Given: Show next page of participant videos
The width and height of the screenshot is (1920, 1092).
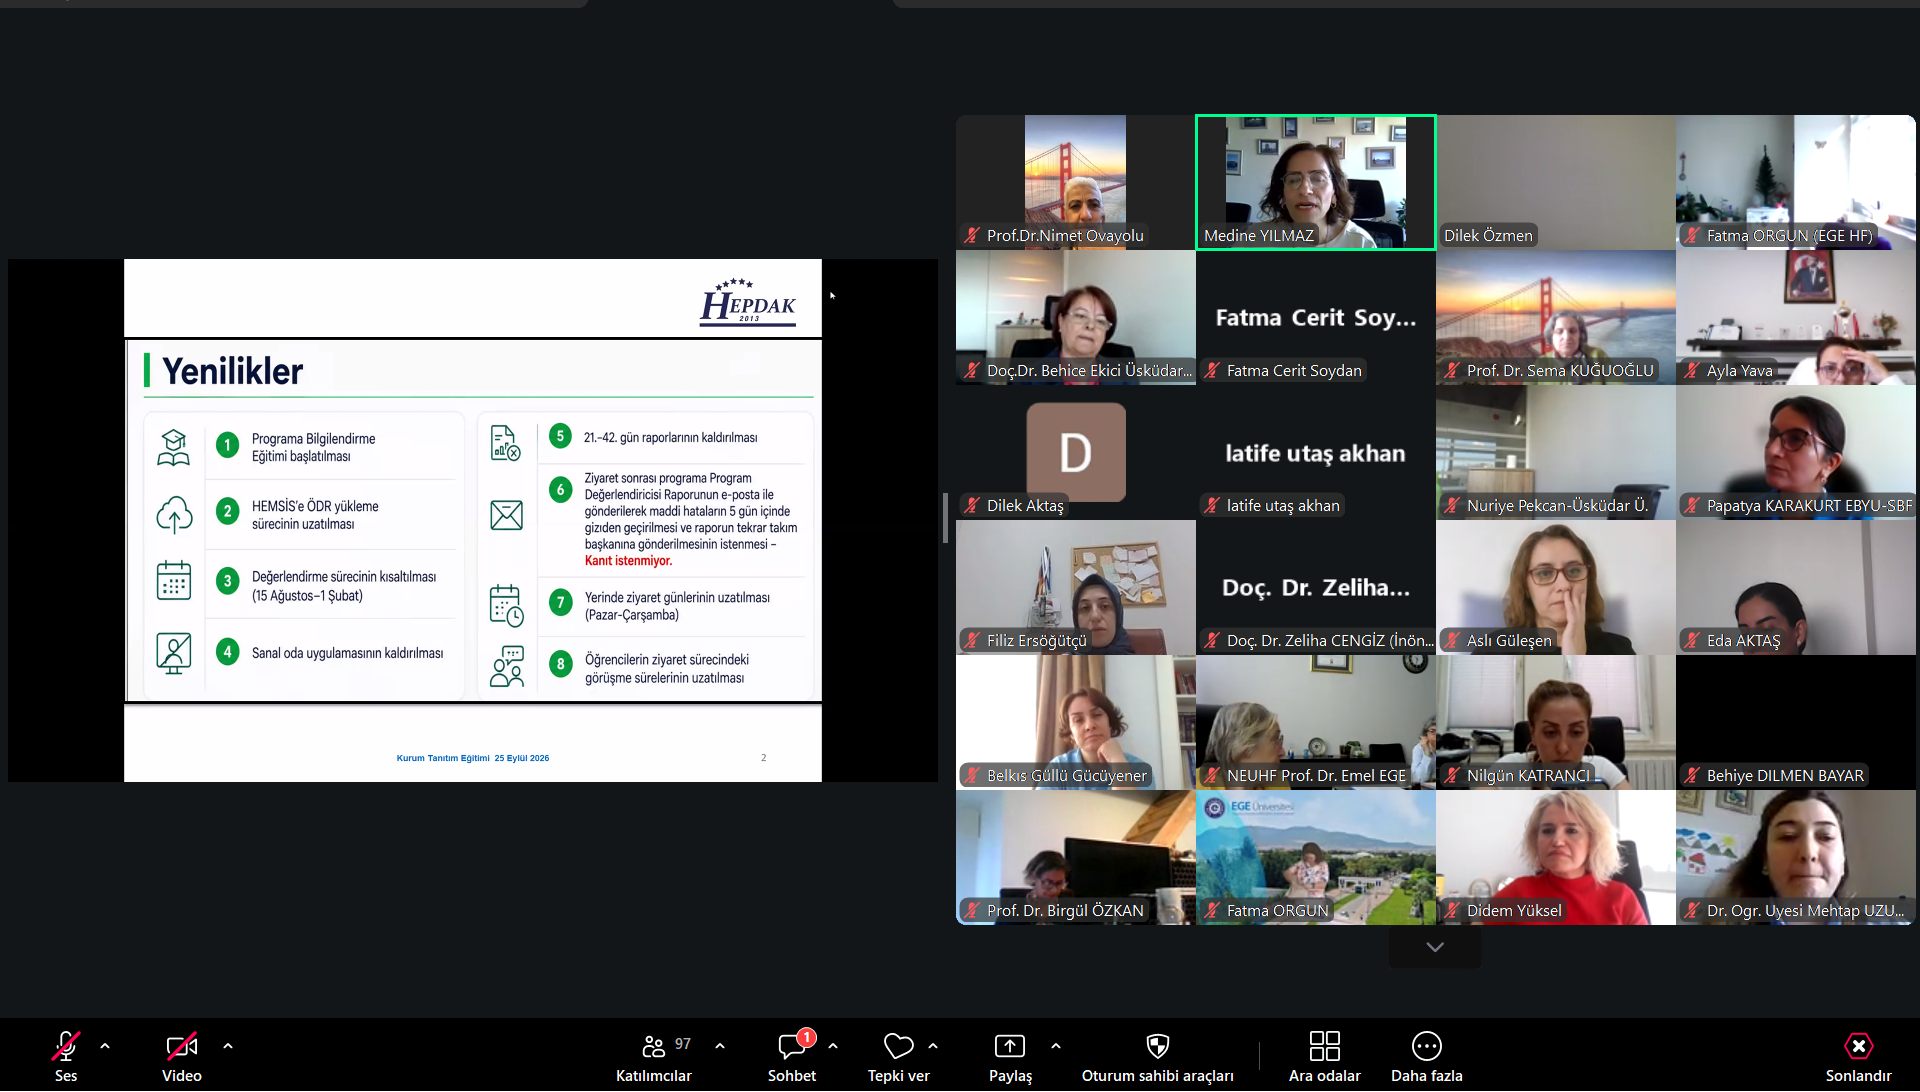Looking at the screenshot, I should pyautogui.click(x=1435, y=947).
